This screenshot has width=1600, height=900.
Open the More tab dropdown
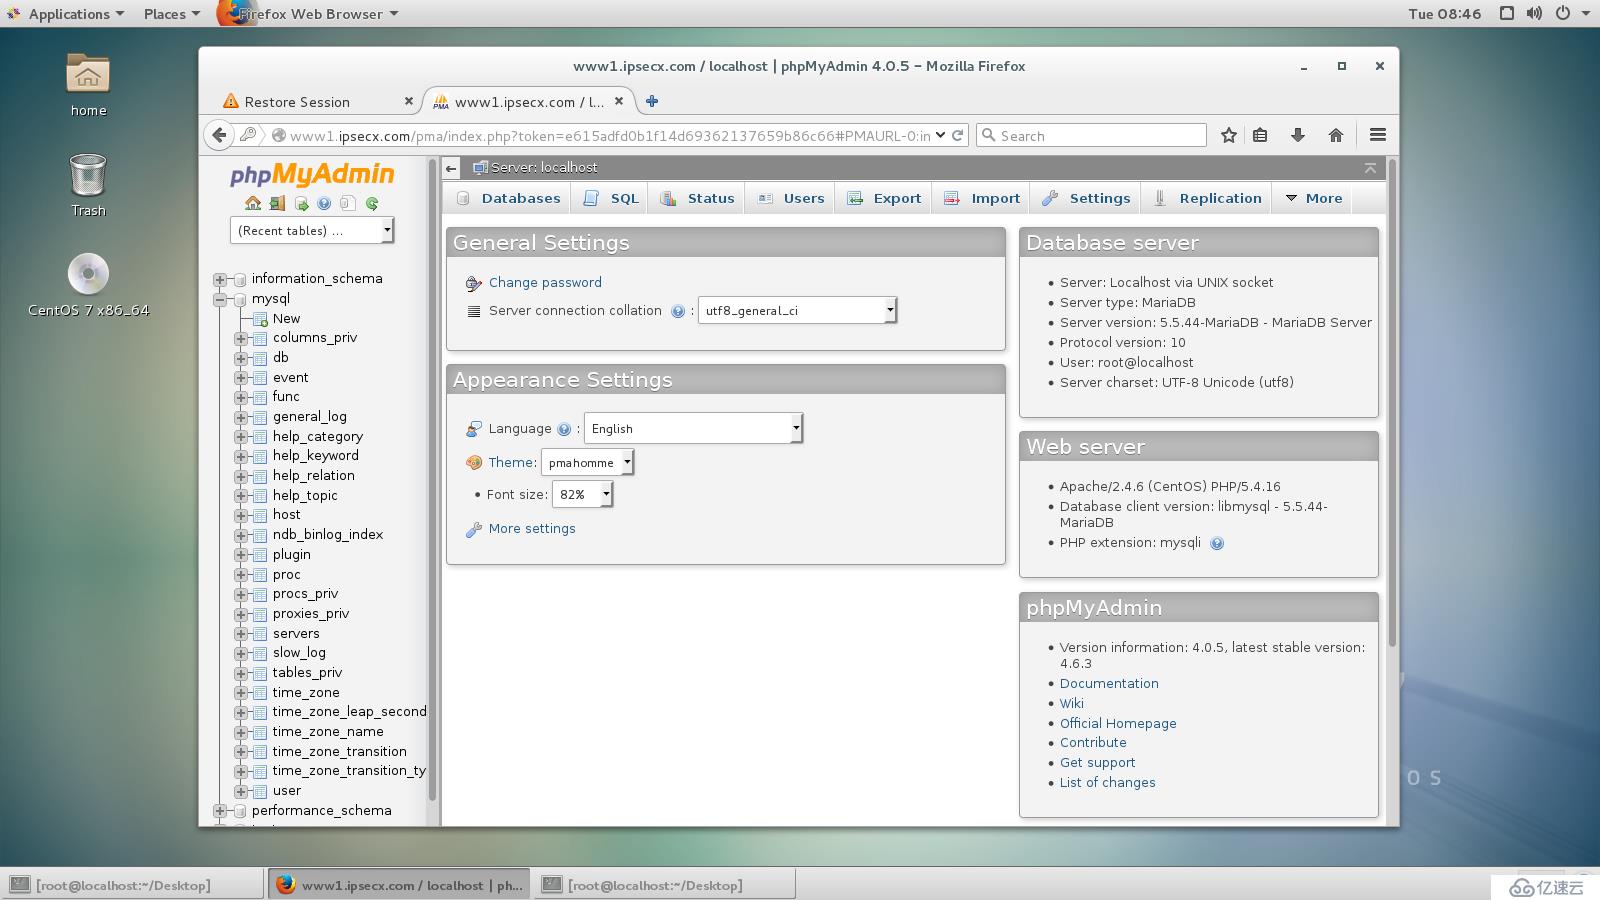(1313, 198)
